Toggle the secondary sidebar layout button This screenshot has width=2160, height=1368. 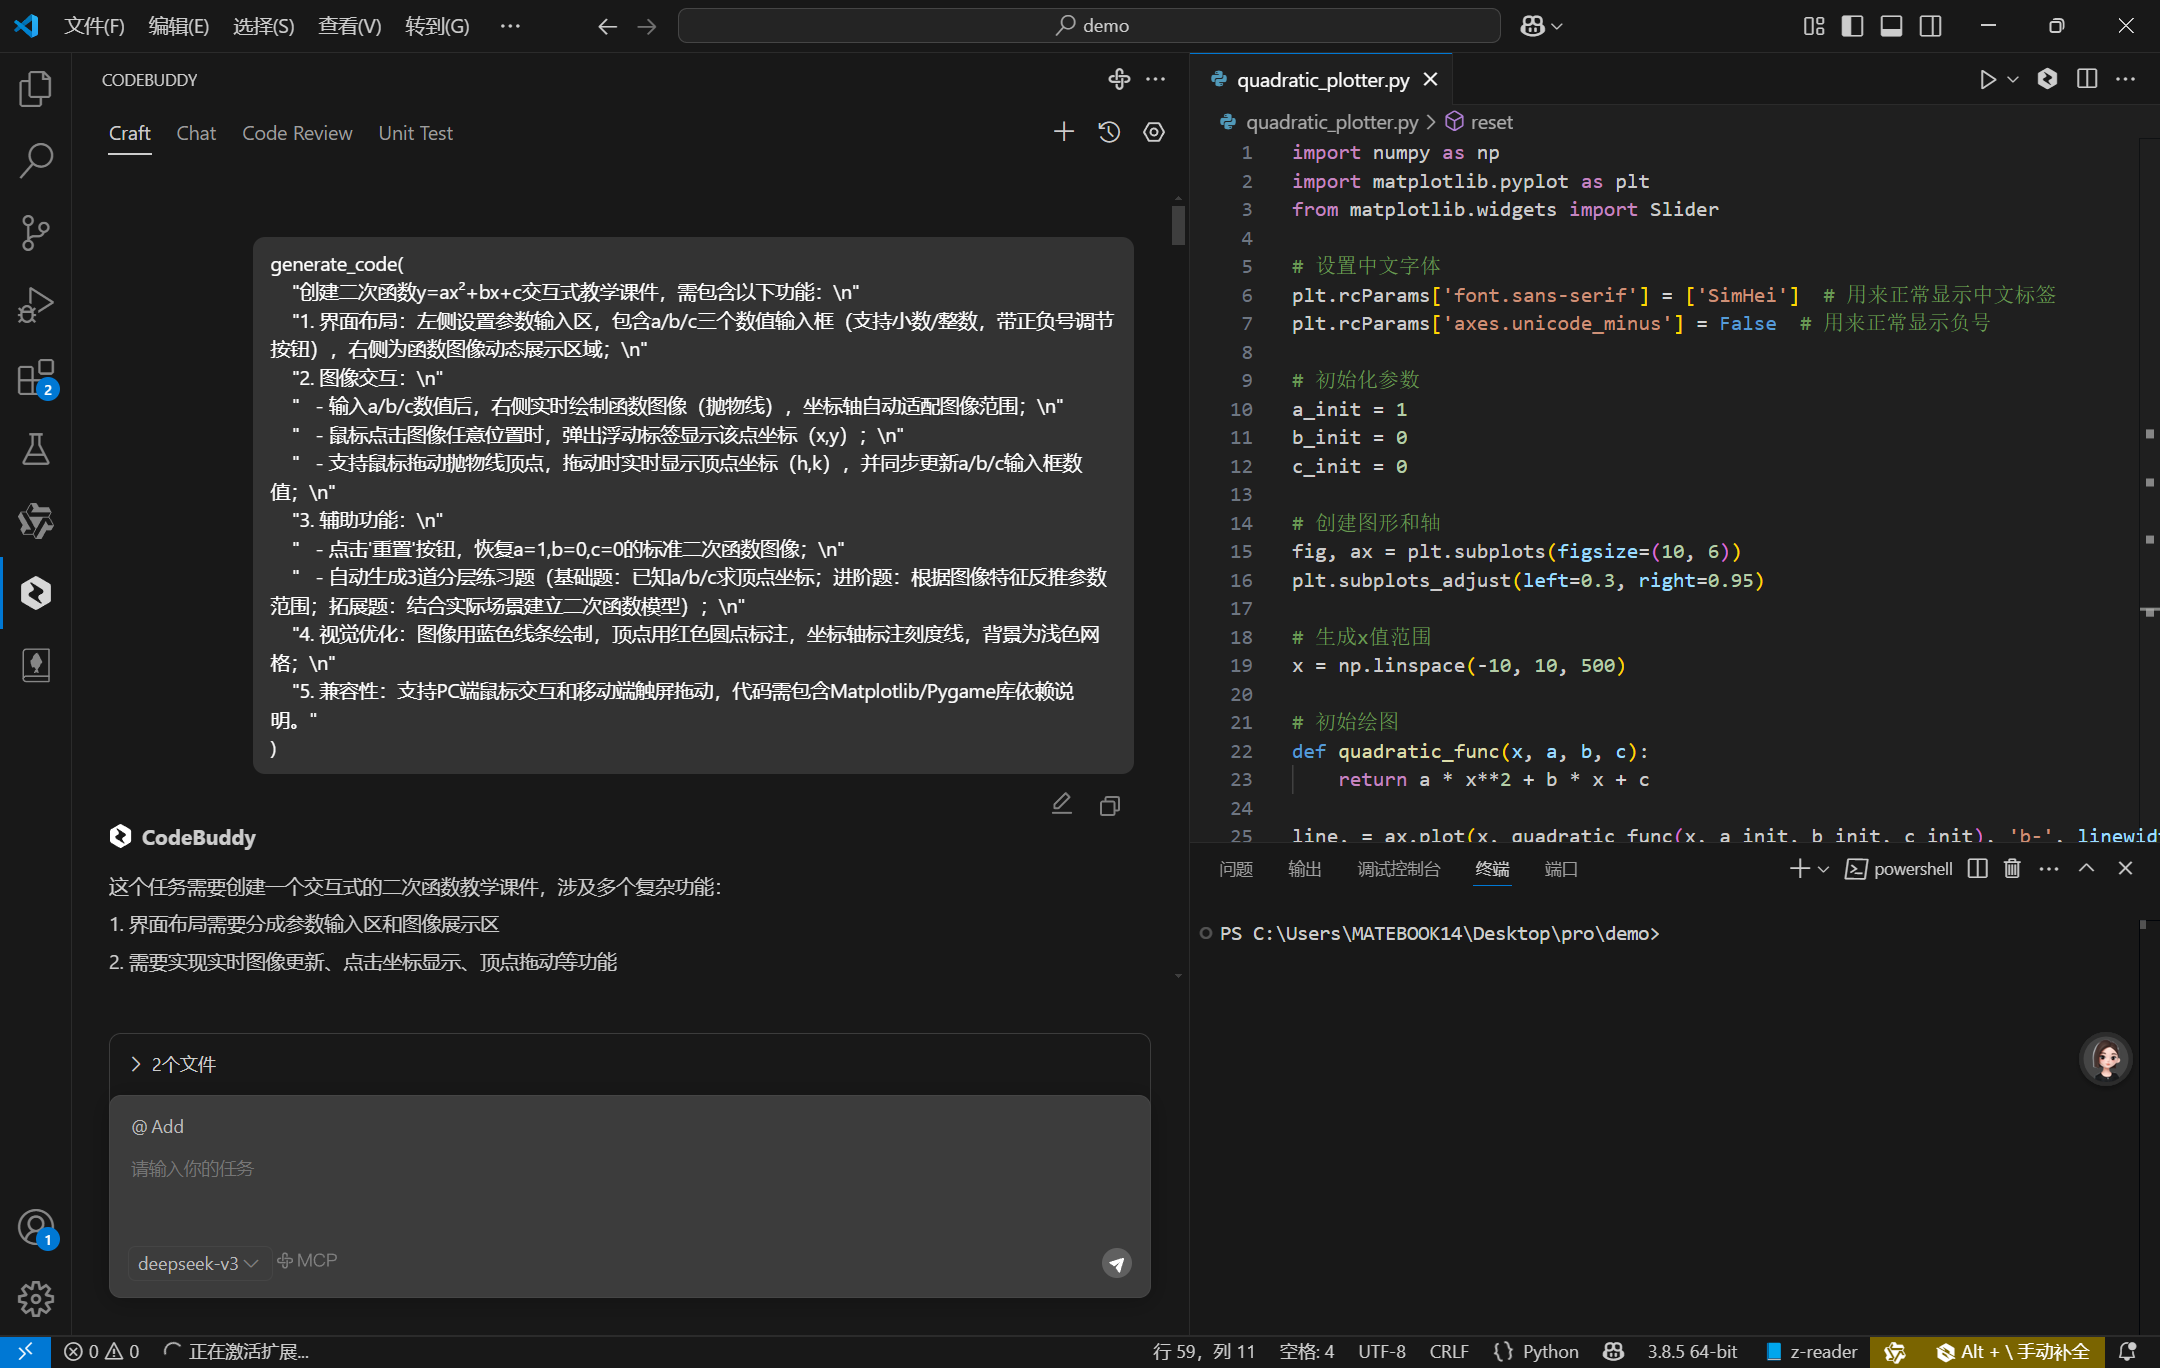[x=1930, y=26]
